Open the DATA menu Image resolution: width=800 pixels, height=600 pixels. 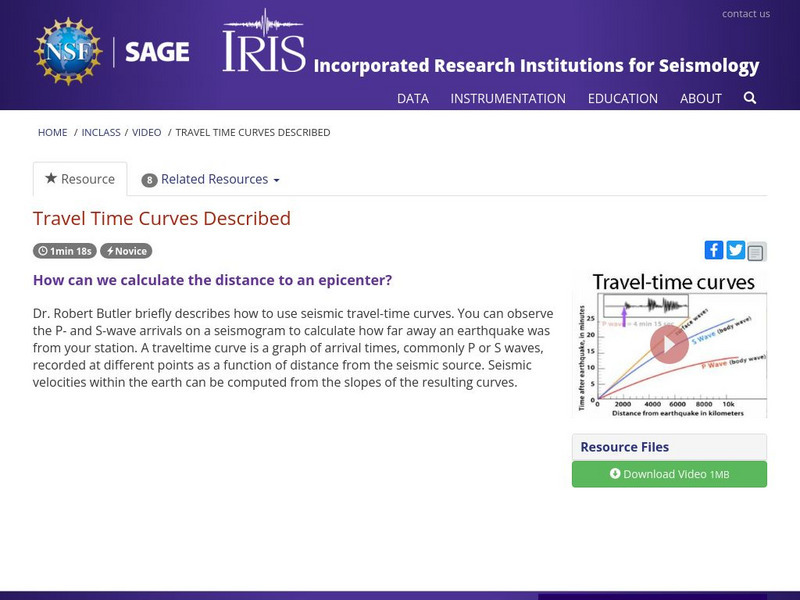click(x=414, y=98)
